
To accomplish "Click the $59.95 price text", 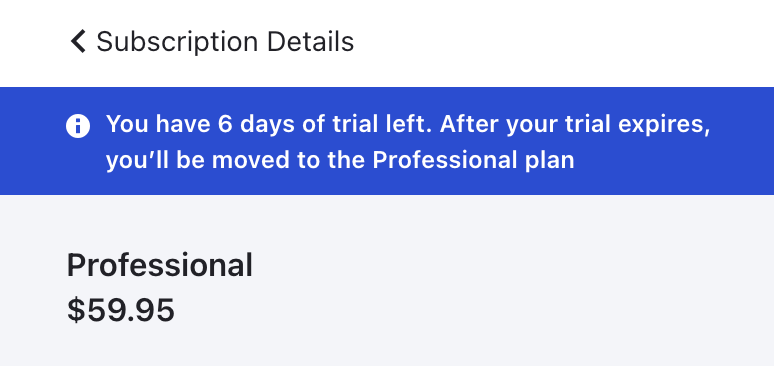I will point(121,310).
